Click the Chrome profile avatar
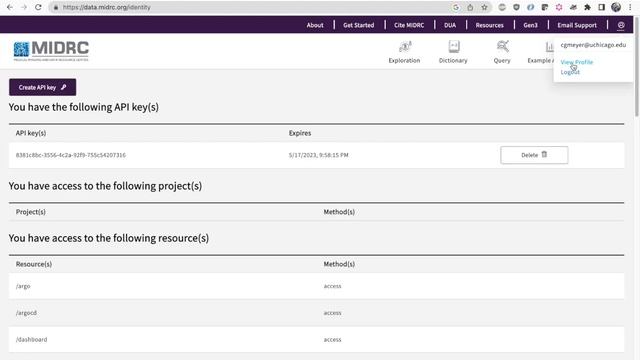640x360 pixels. click(x=616, y=7)
